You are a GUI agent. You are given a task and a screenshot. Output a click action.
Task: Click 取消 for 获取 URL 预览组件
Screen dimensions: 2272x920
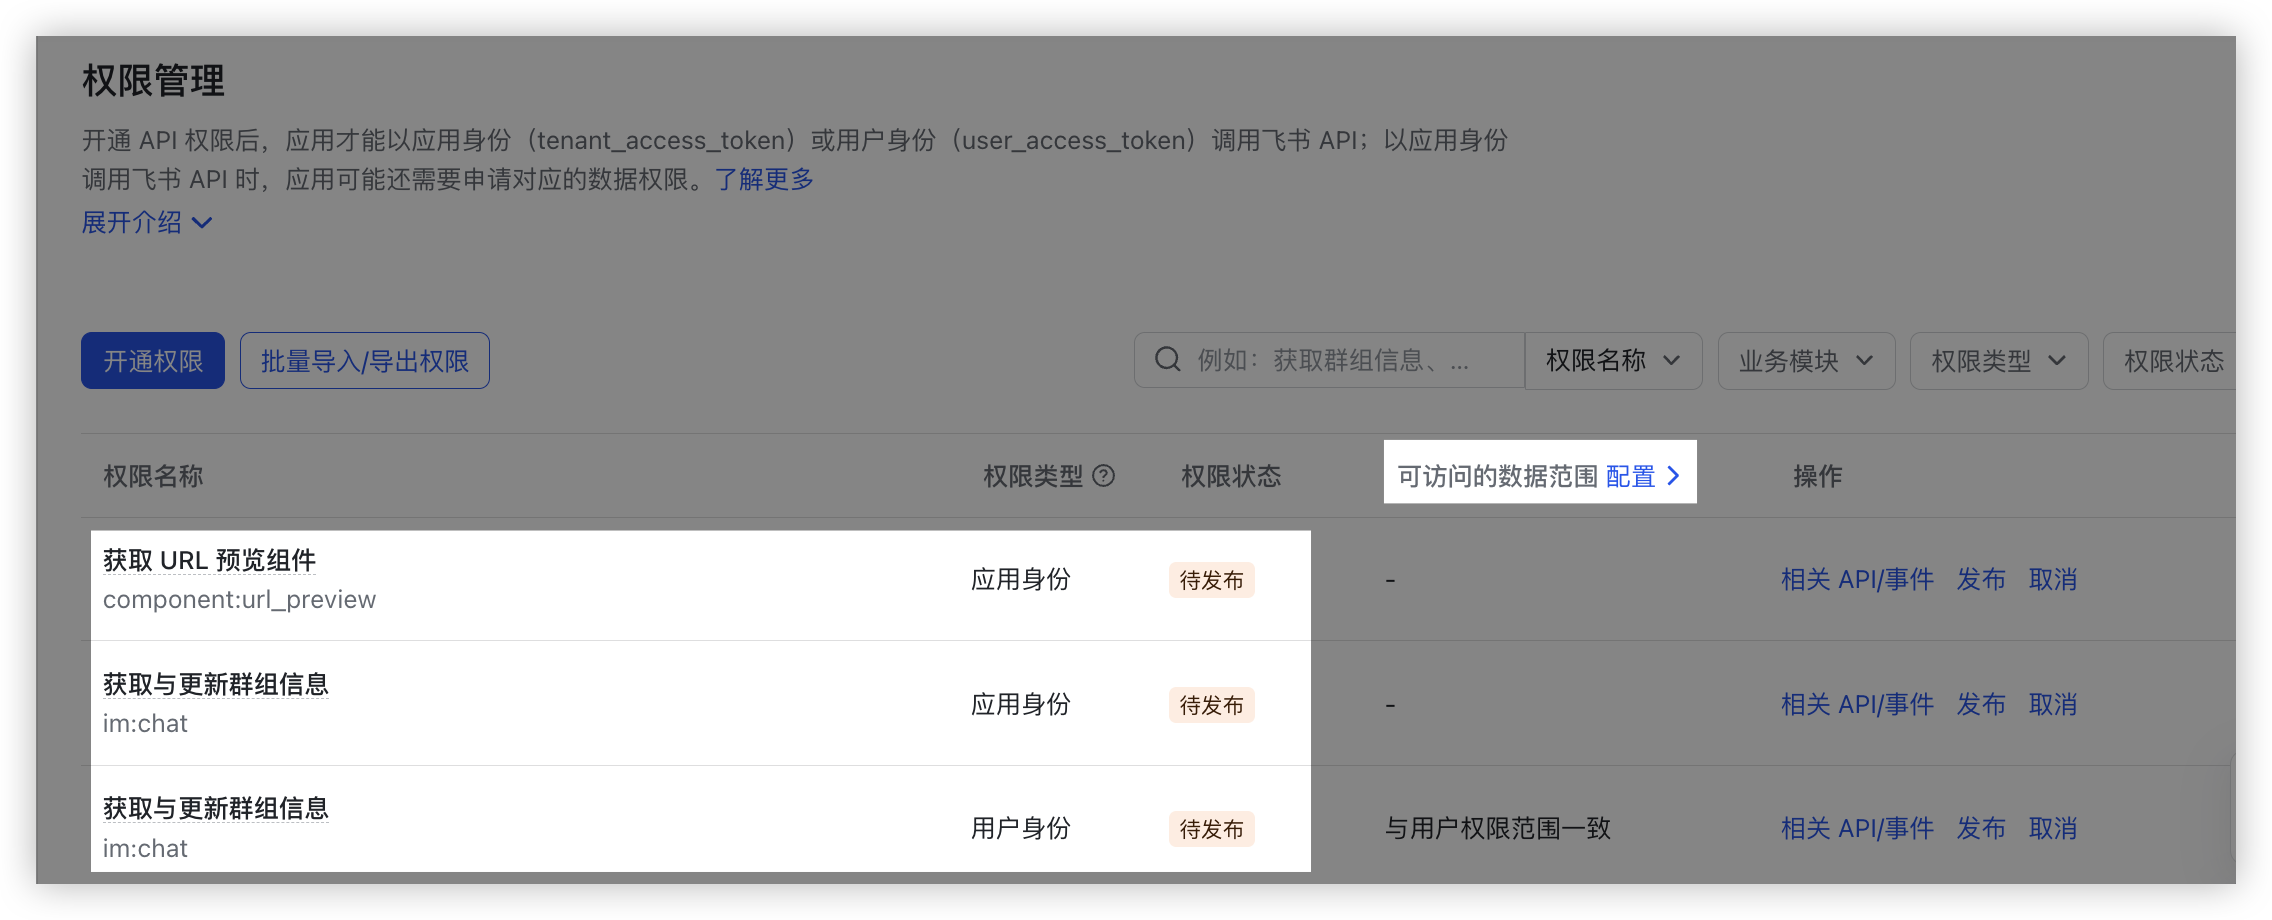click(x=2053, y=580)
